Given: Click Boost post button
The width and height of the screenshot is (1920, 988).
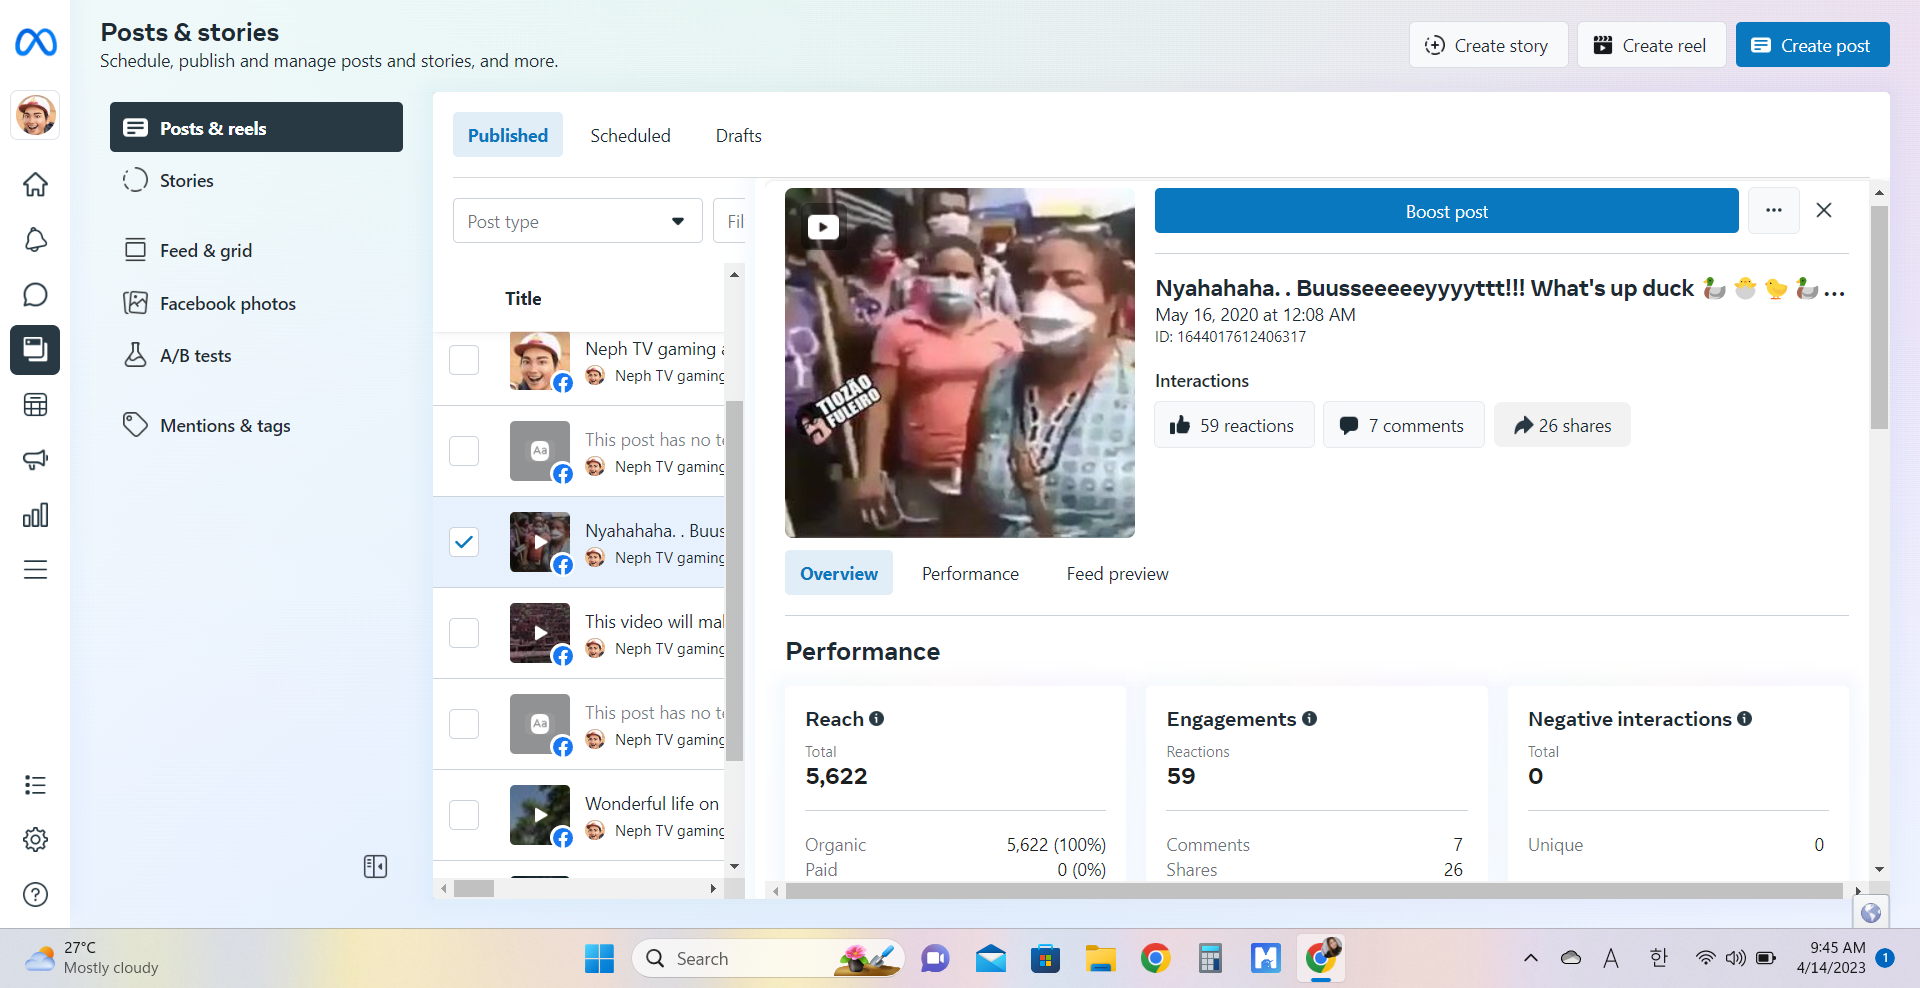Looking at the screenshot, I should (1446, 211).
